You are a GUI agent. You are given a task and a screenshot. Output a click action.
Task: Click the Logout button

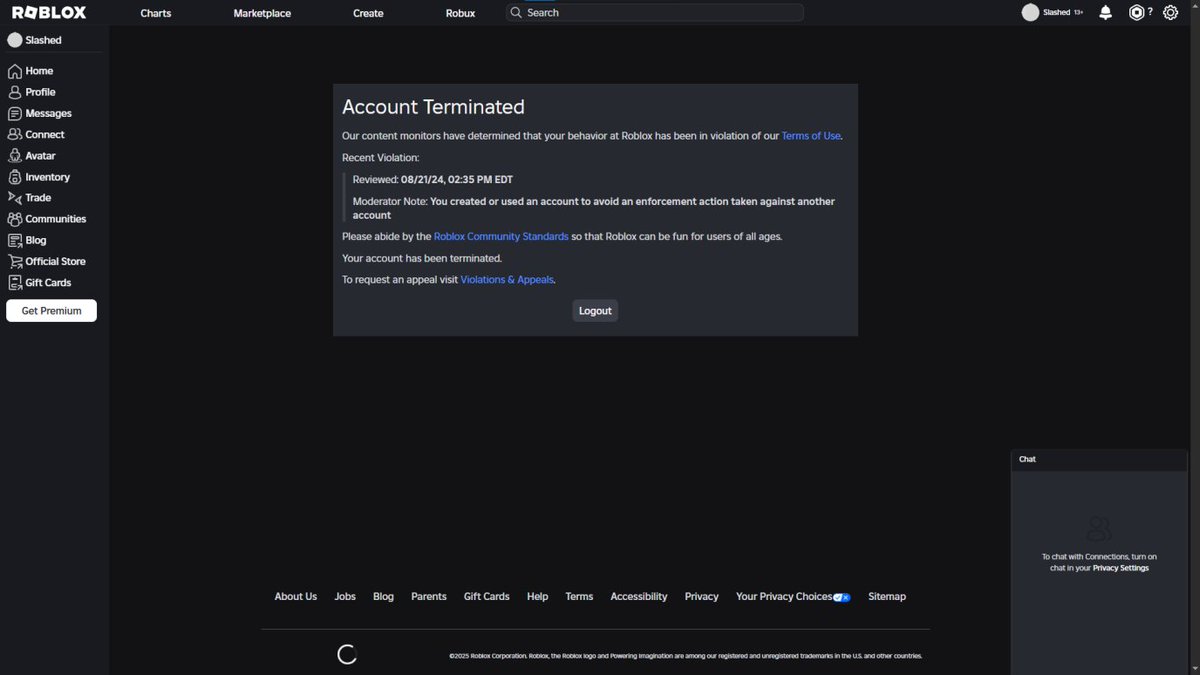coord(595,311)
